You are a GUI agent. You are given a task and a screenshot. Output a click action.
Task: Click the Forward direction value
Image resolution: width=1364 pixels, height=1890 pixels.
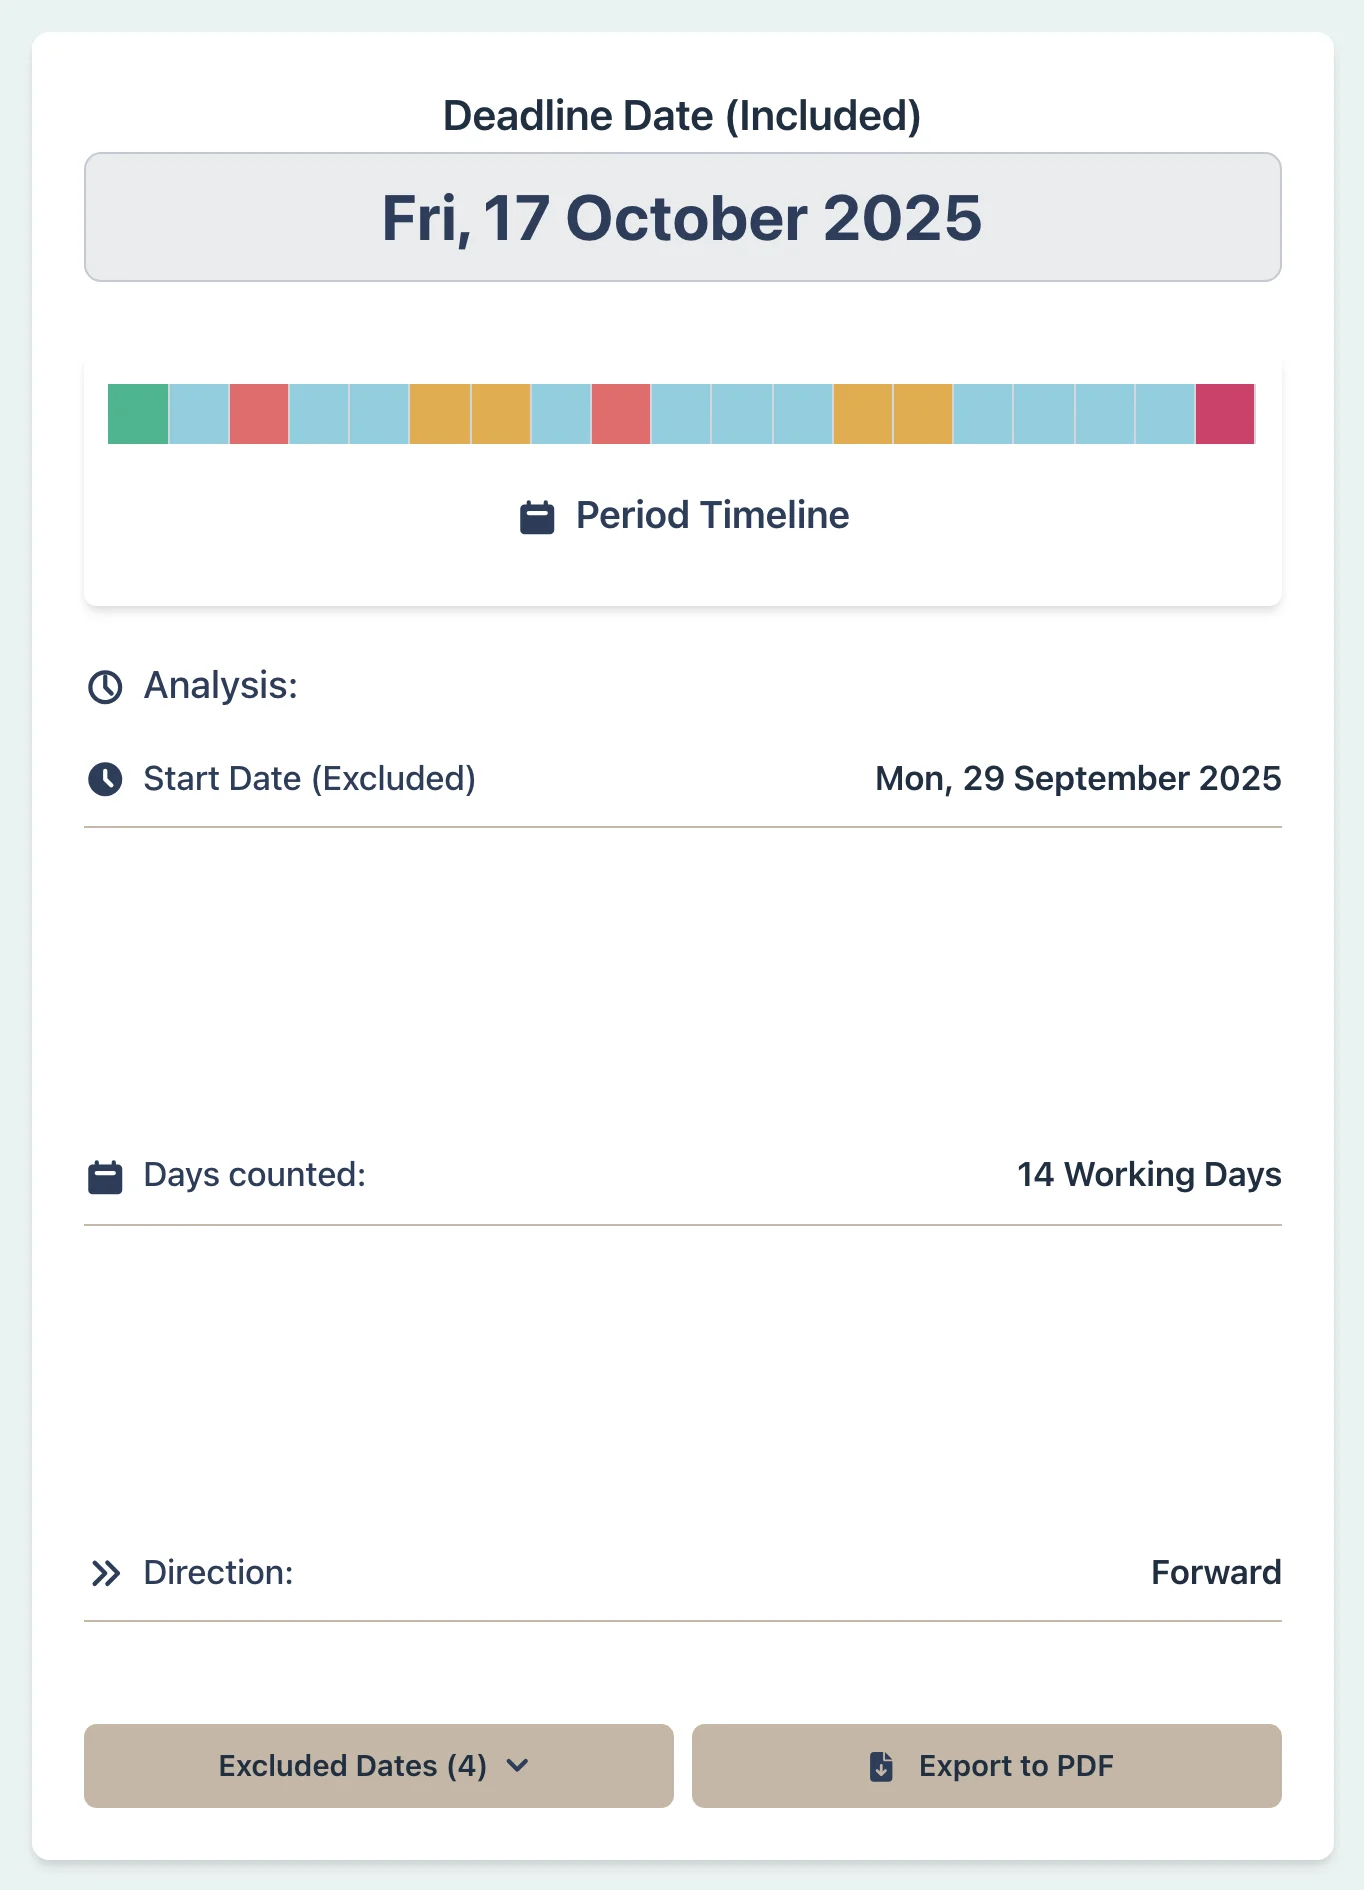(1216, 1572)
